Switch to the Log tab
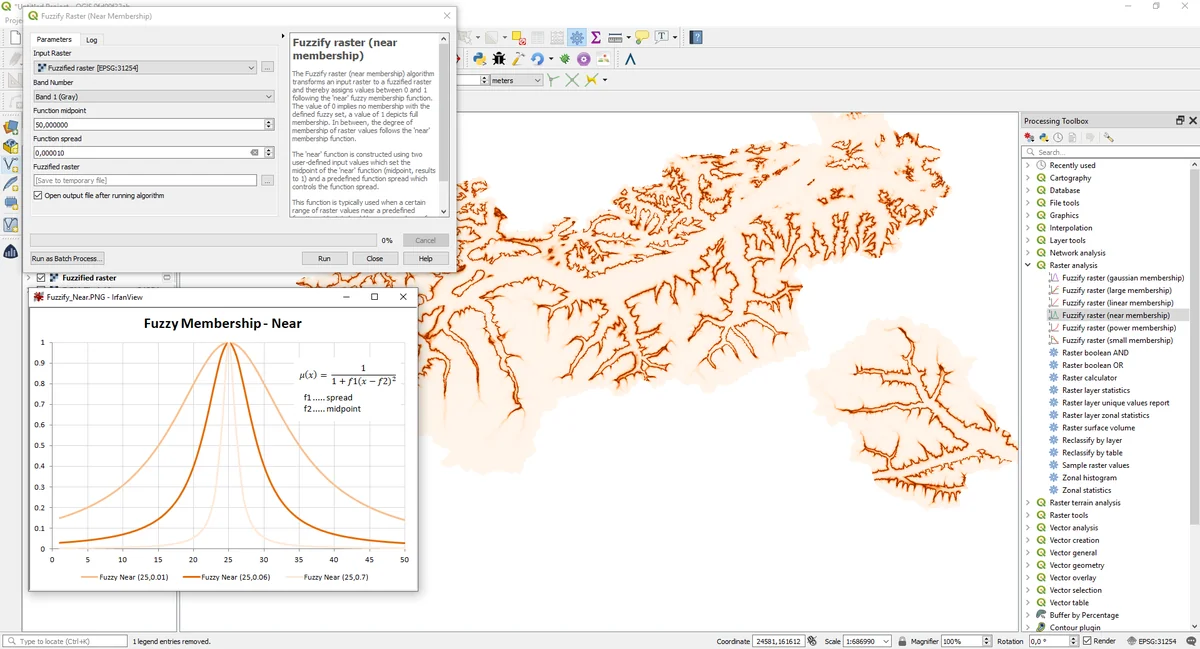The height and width of the screenshot is (649, 1200). point(91,40)
